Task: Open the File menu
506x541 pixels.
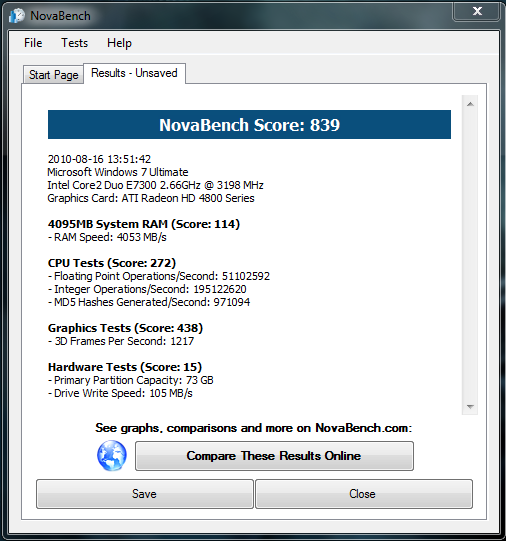Action: point(33,43)
